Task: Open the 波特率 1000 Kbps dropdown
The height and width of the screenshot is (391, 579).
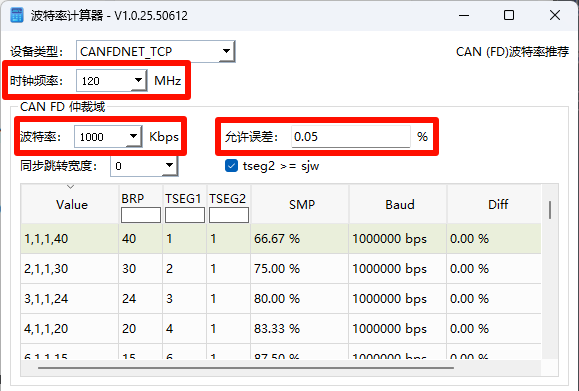Action: 108,137
